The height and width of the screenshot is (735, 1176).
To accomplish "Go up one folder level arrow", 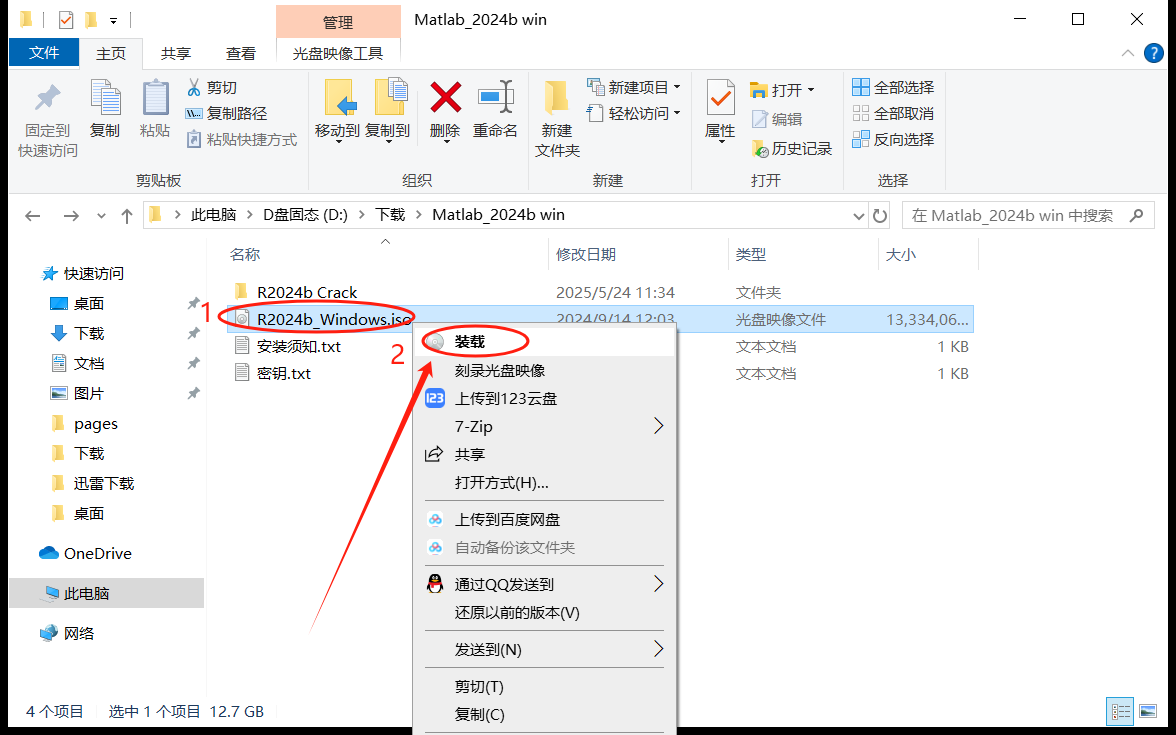I will click(x=127, y=216).
